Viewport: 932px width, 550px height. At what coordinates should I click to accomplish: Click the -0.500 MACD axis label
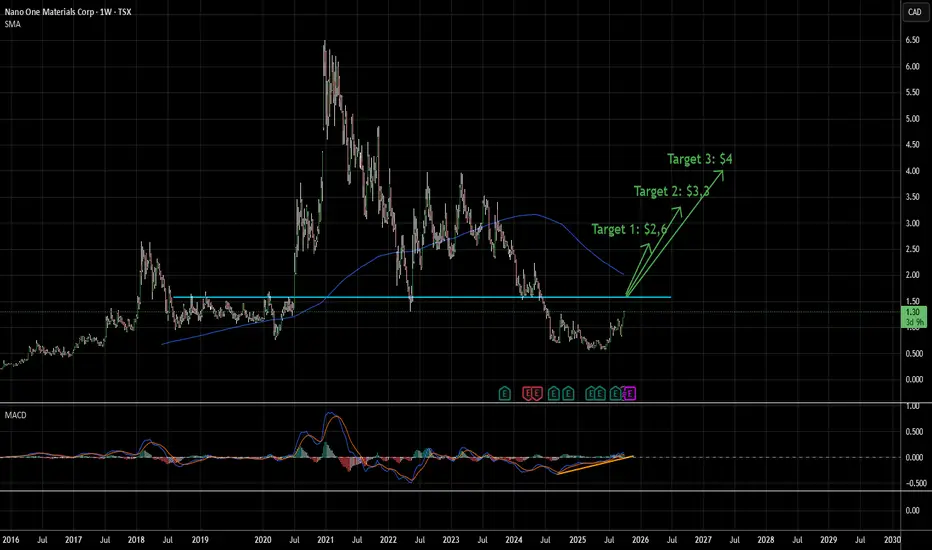pos(914,483)
